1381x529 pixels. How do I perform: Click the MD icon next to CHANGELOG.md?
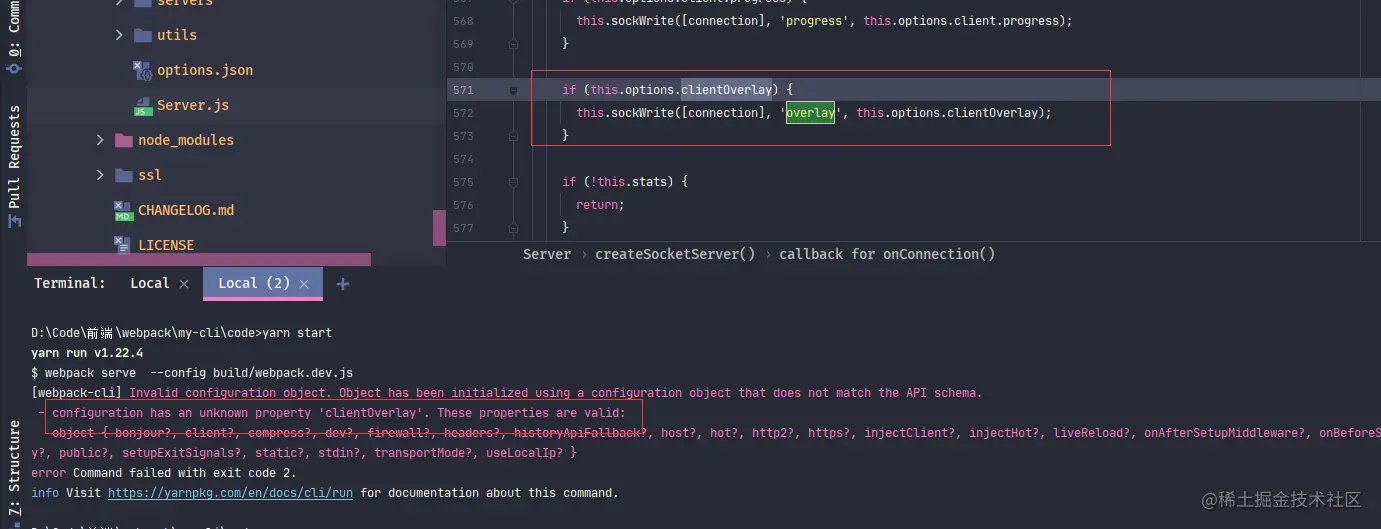122,210
